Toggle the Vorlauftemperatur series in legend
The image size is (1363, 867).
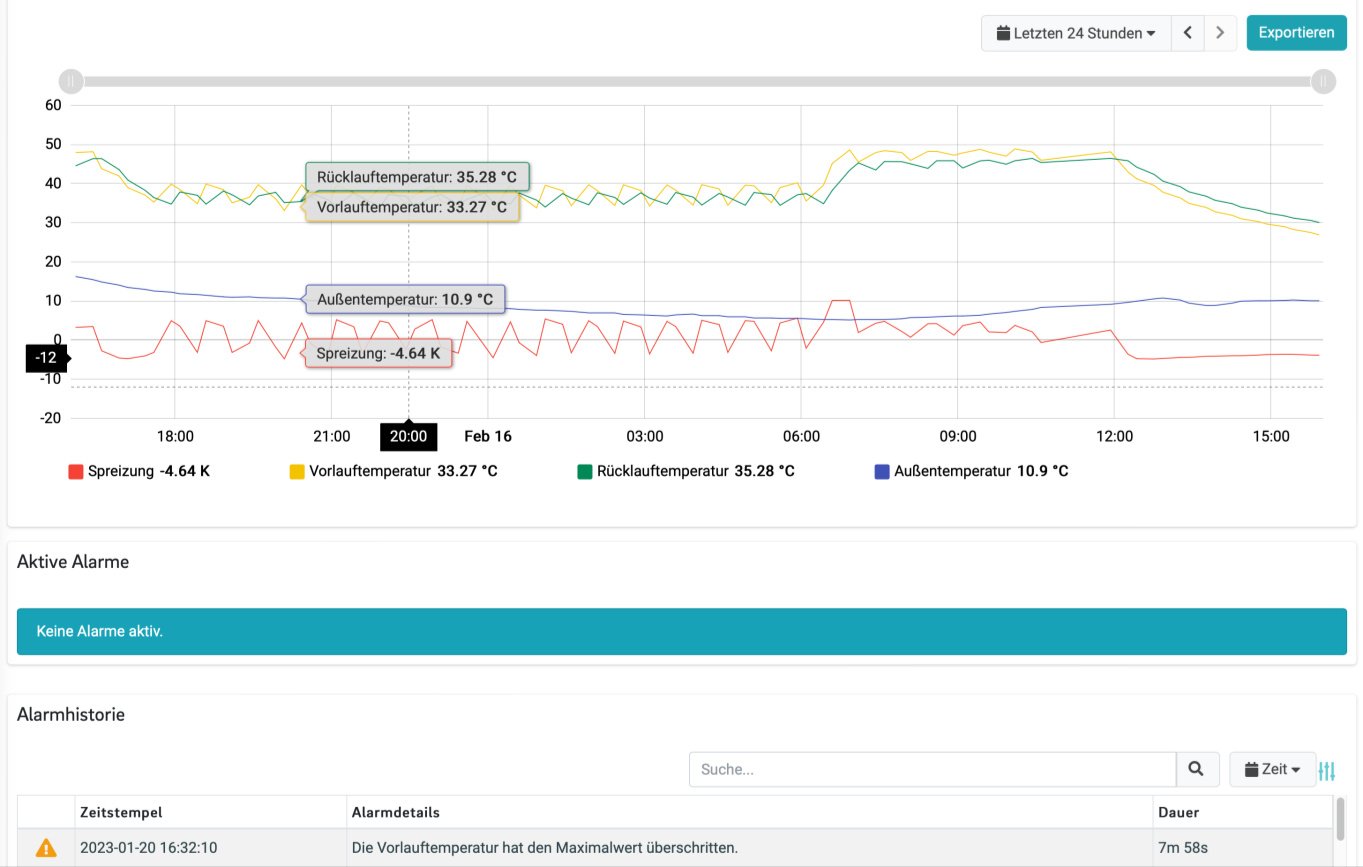tap(393, 471)
